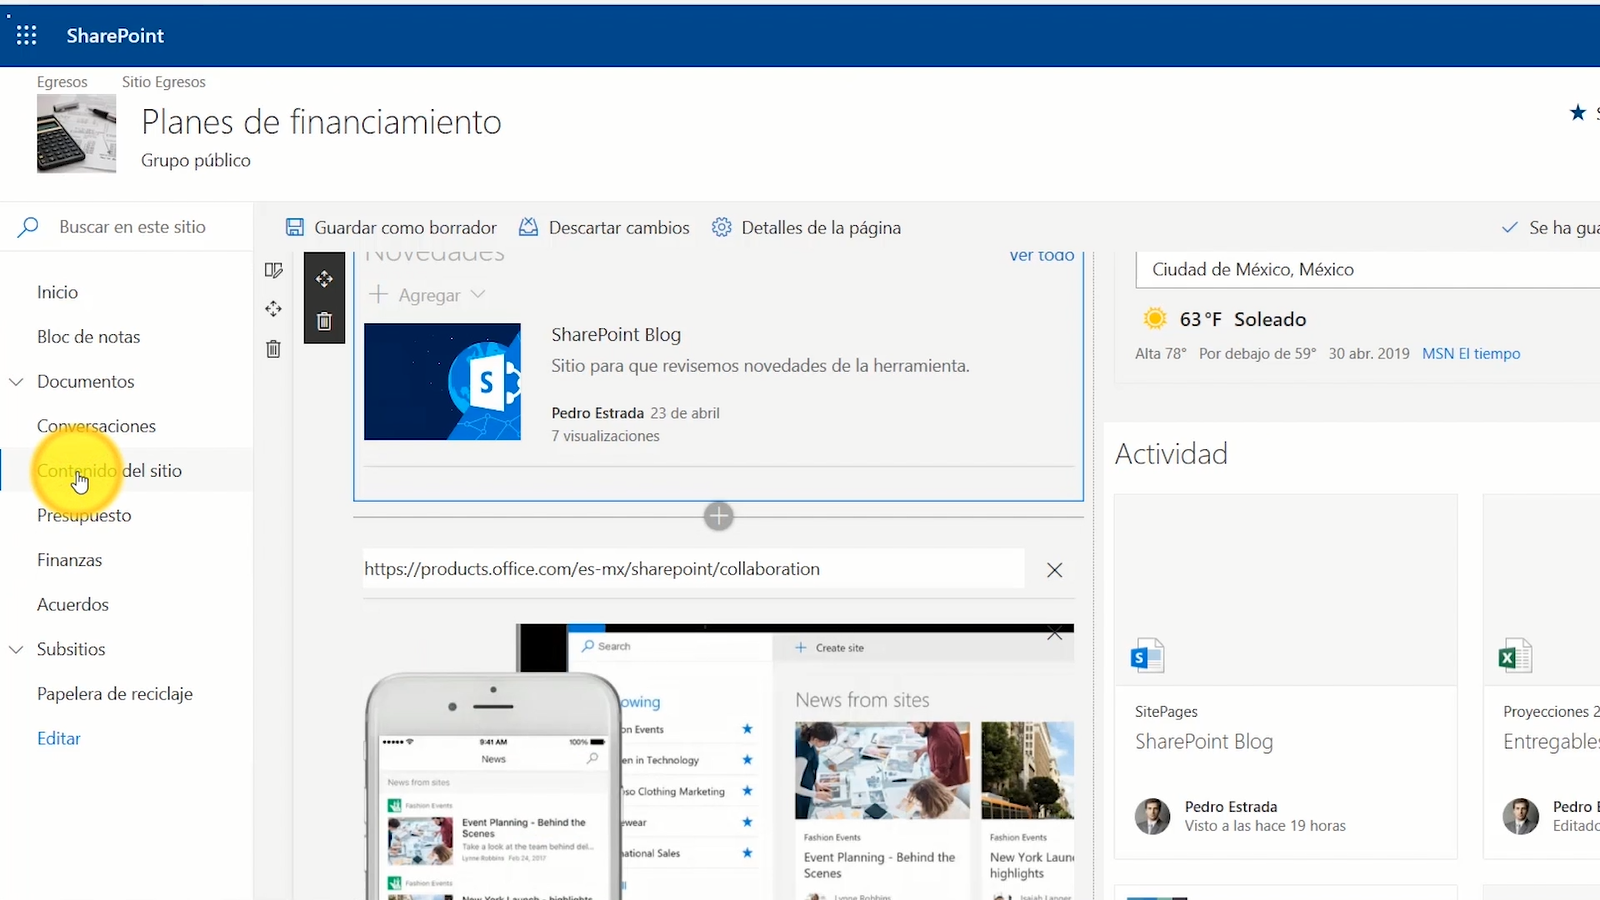
Task: Click SitePages label on activity card
Action: pos(1166,712)
